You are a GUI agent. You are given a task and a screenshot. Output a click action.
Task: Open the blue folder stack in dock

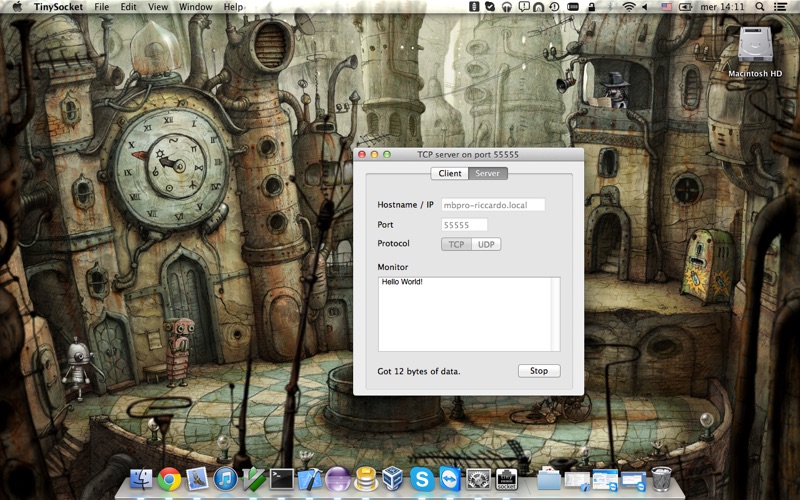549,480
